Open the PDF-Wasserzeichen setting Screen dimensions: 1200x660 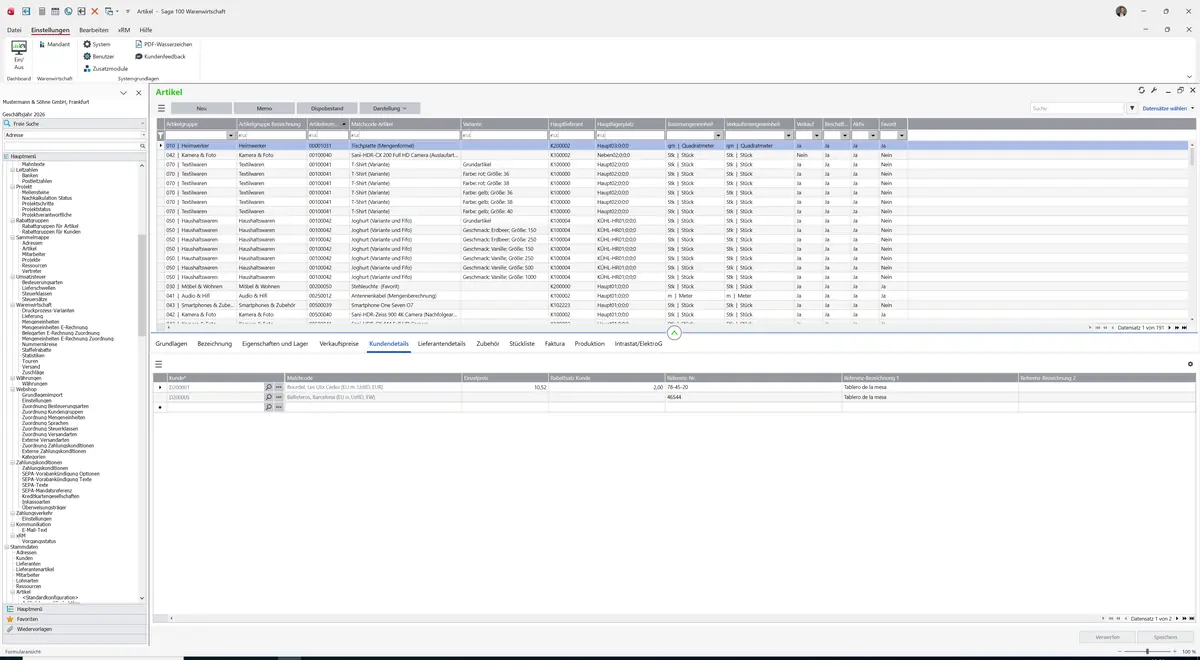coord(163,44)
